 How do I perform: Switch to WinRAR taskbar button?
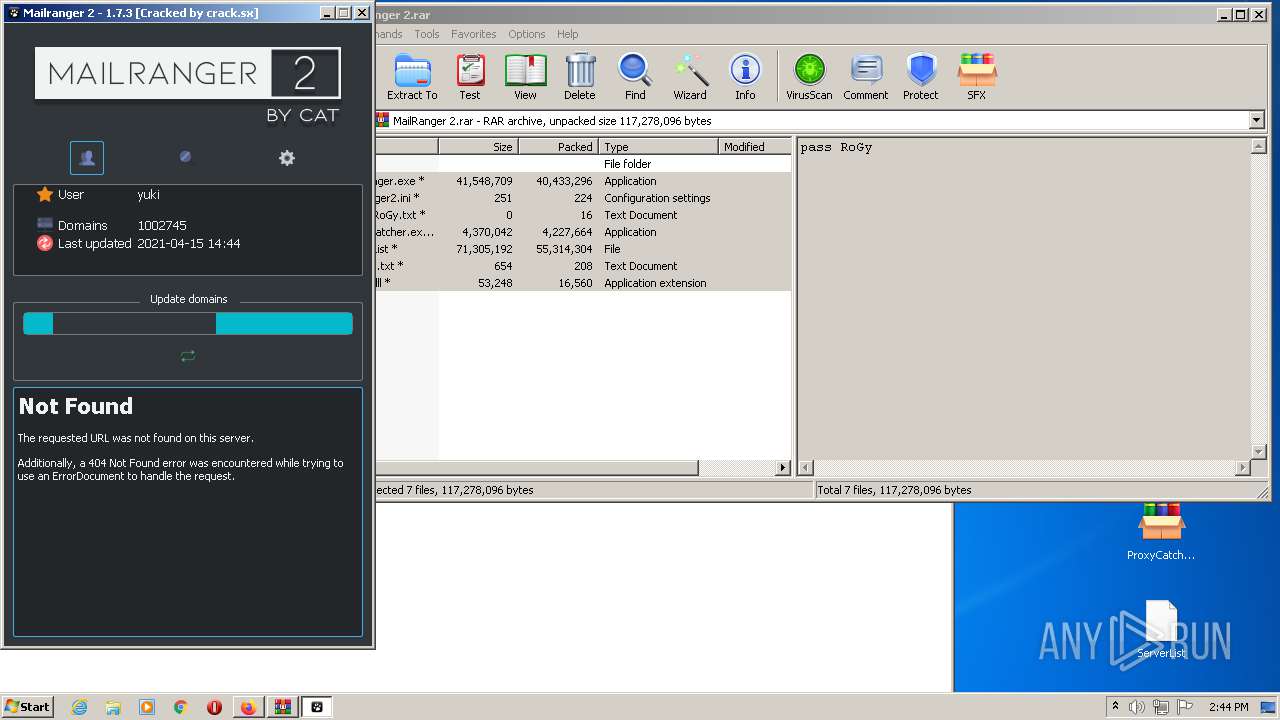pos(283,707)
